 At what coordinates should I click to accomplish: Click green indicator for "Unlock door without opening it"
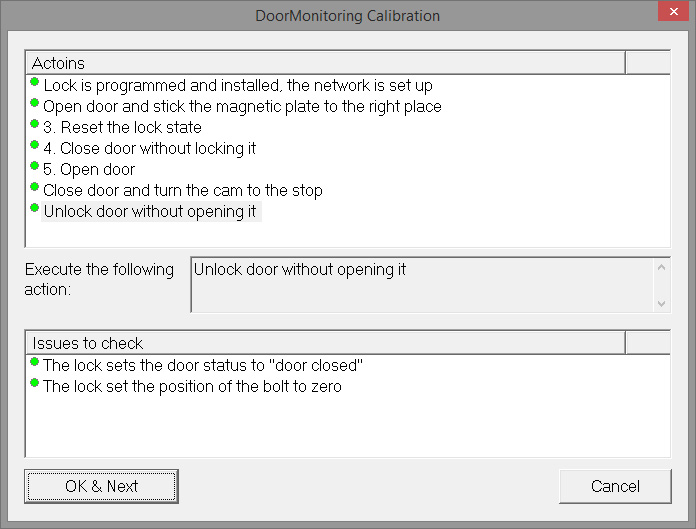pos(35,208)
